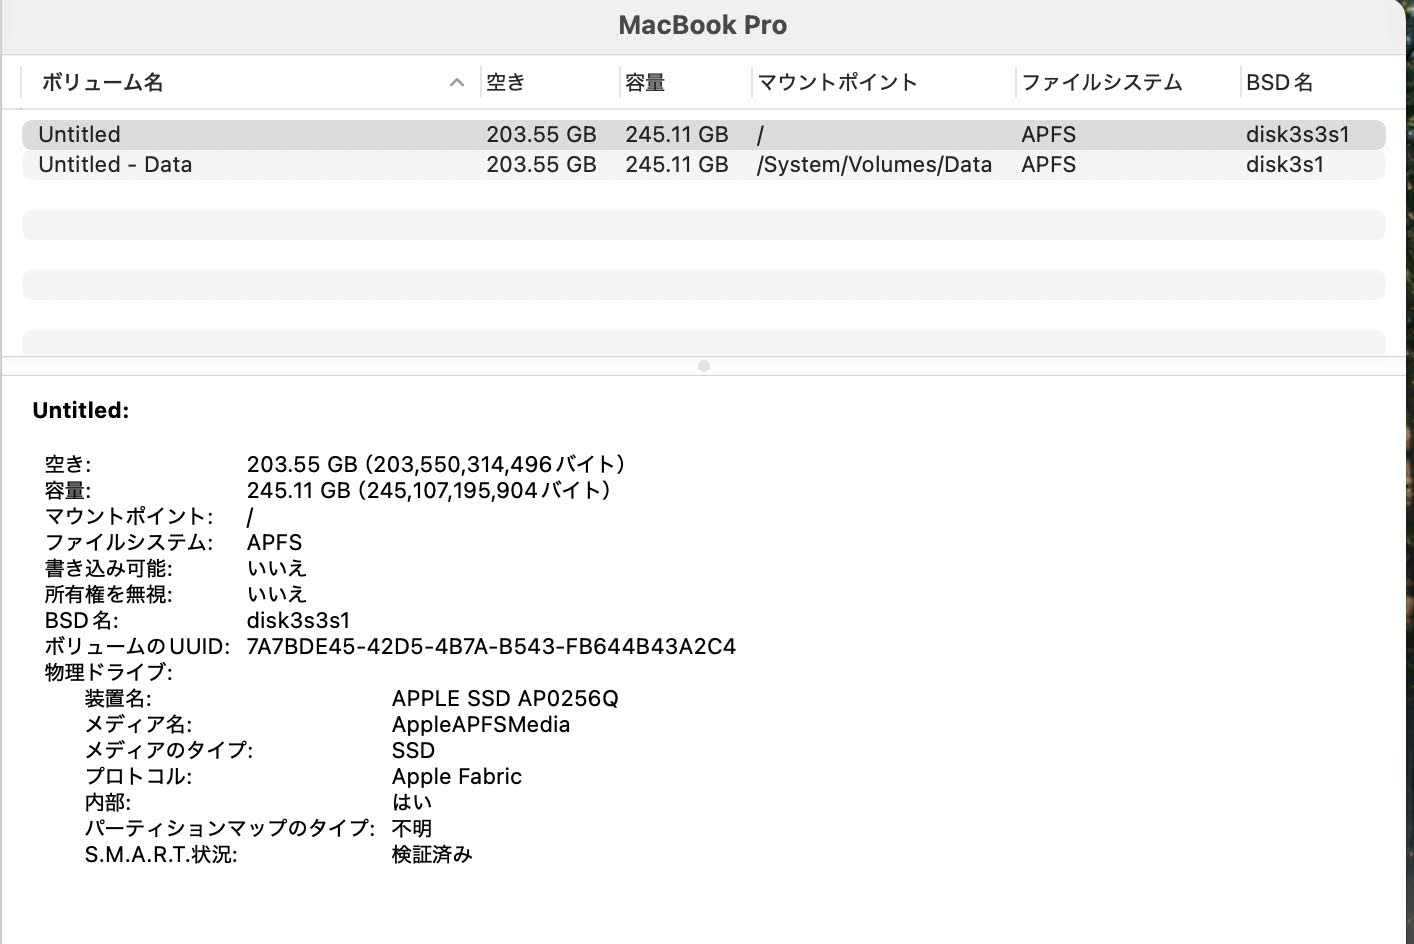Viewport: 1414px width, 944px height.
Task: Click the Apple Fabric protocol value
Action: pyautogui.click(x=457, y=776)
